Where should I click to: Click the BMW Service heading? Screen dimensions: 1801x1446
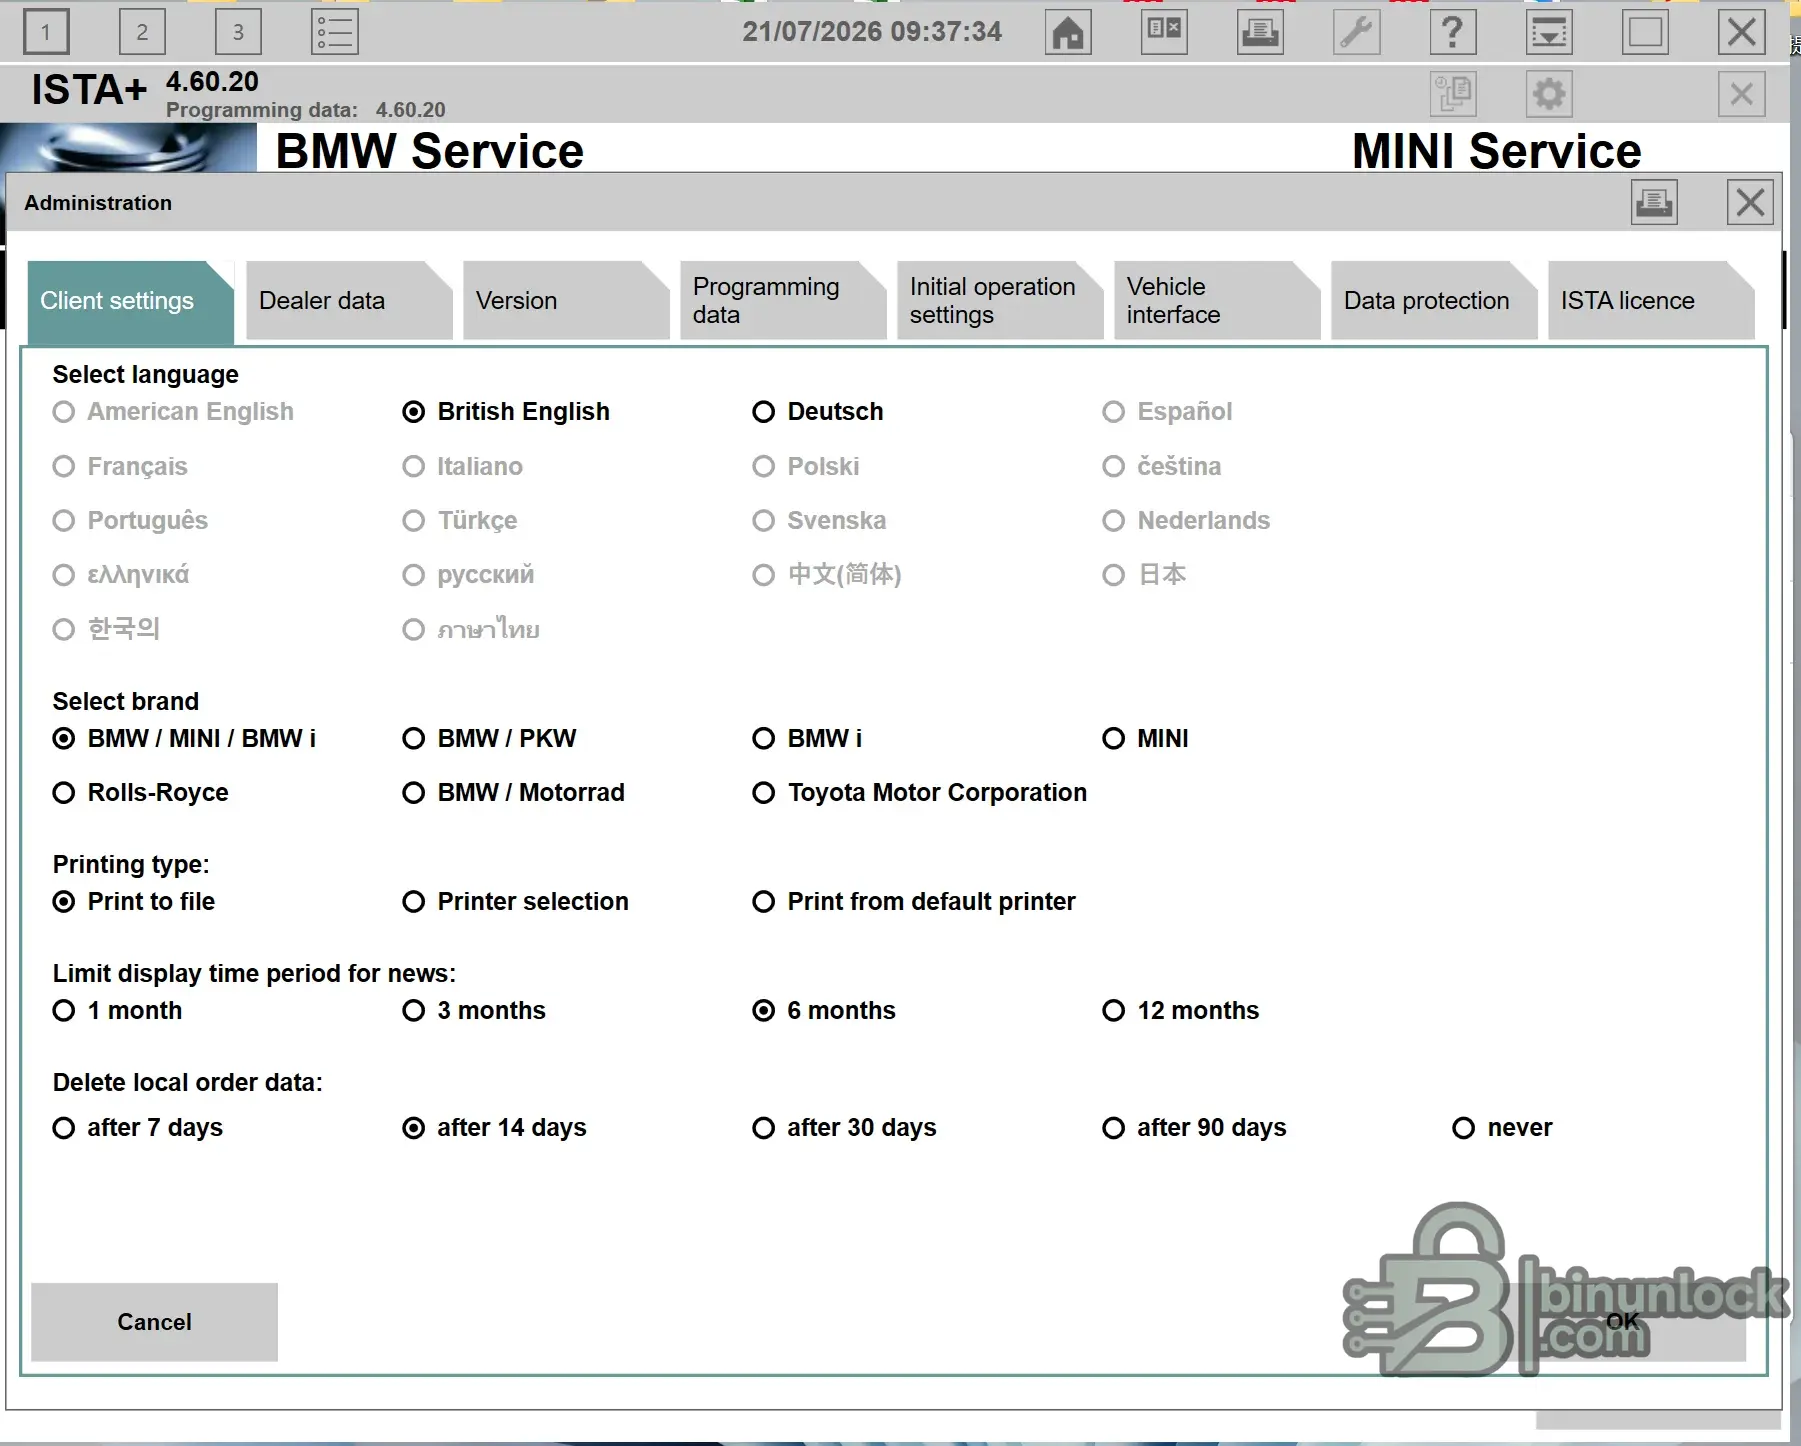coord(429,151)
